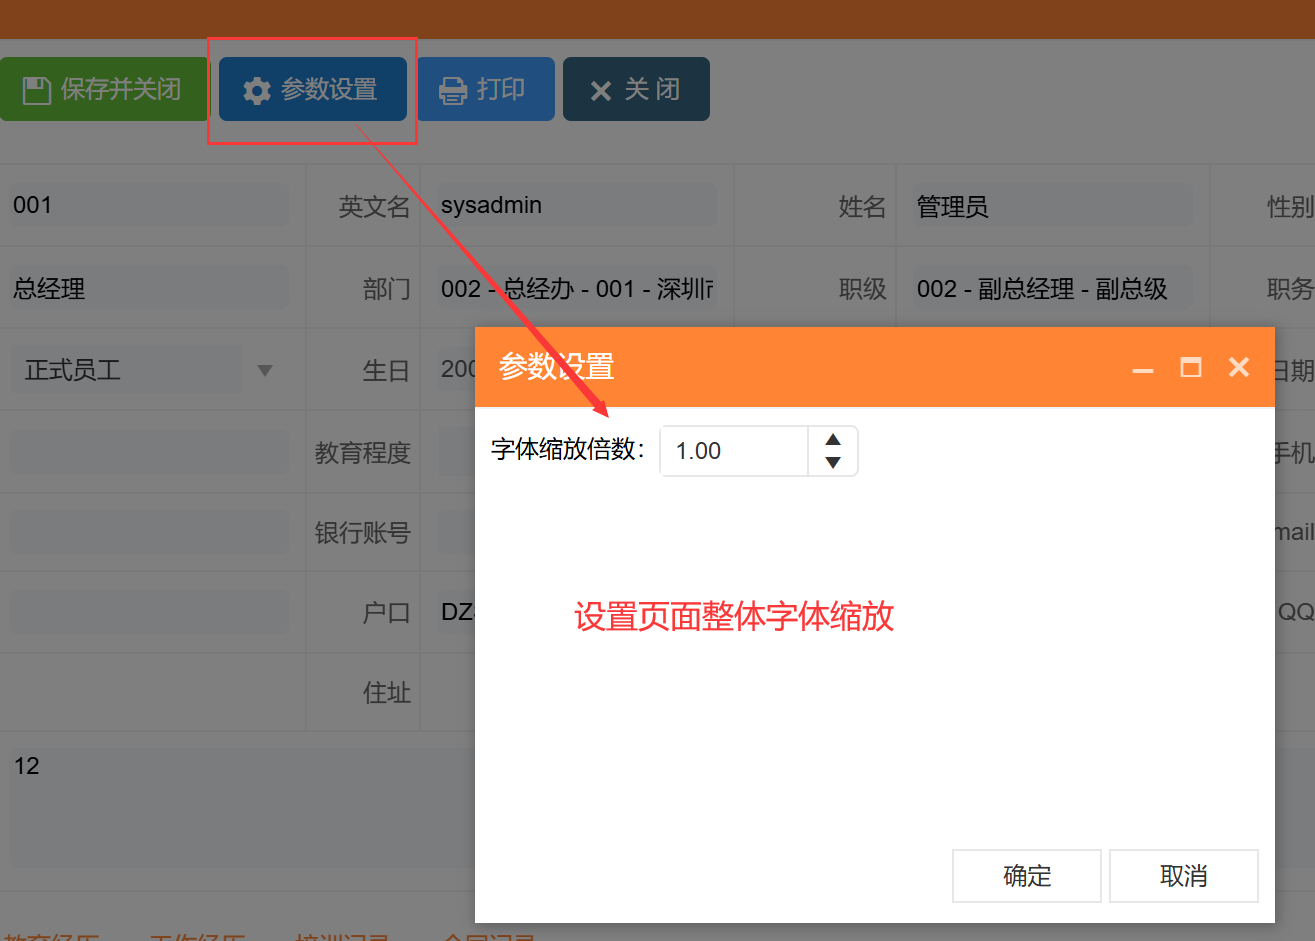Viewport: 1315px width, 941px height.
Task: Maximize the 参数设置 dialog
Action: (1190, 367)
